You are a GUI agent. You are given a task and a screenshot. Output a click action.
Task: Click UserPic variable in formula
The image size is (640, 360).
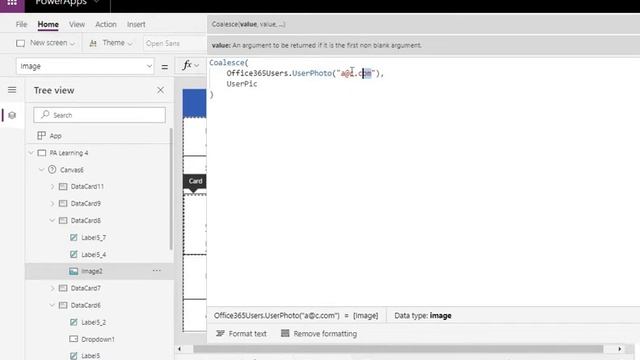click(242, 84)
